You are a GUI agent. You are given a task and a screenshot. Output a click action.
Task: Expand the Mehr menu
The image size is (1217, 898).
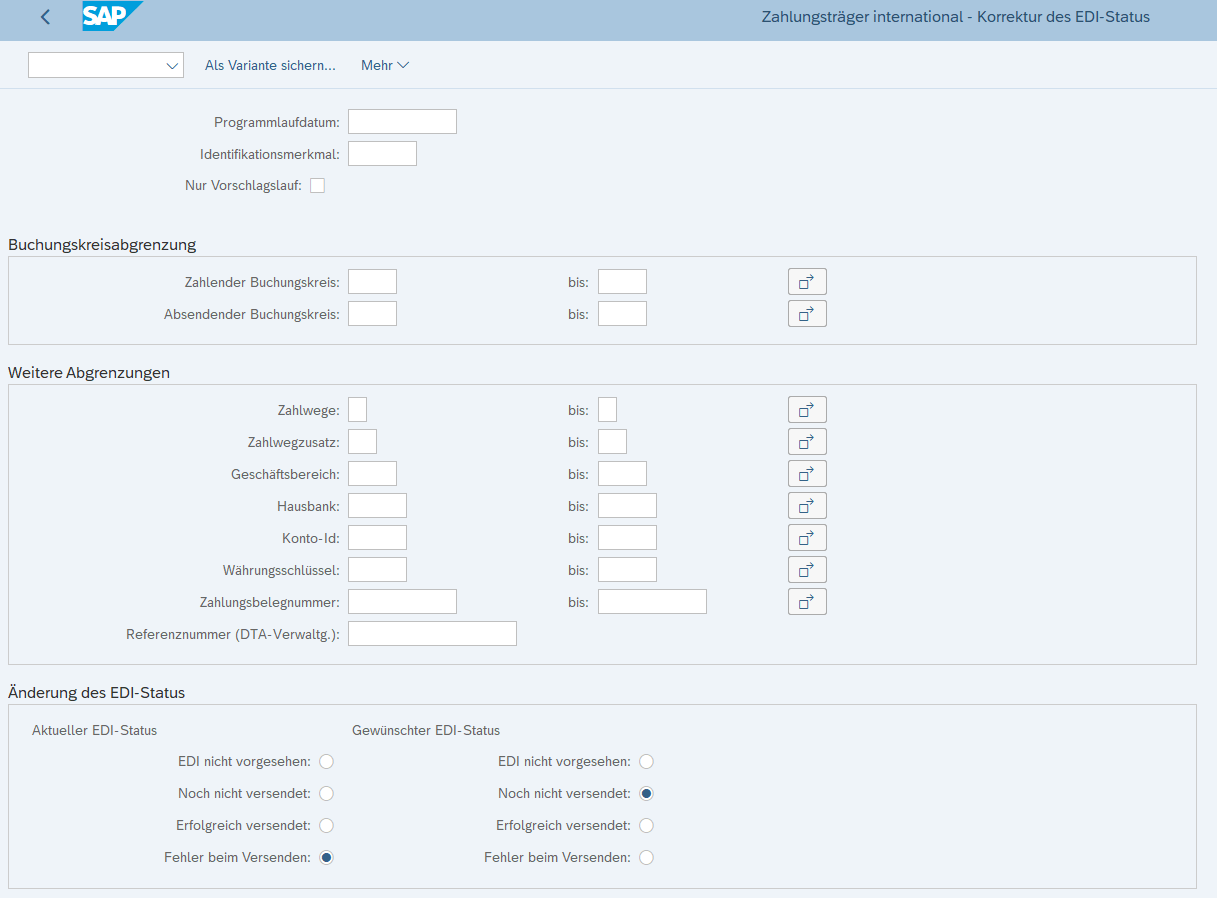(x=385, y=66)
